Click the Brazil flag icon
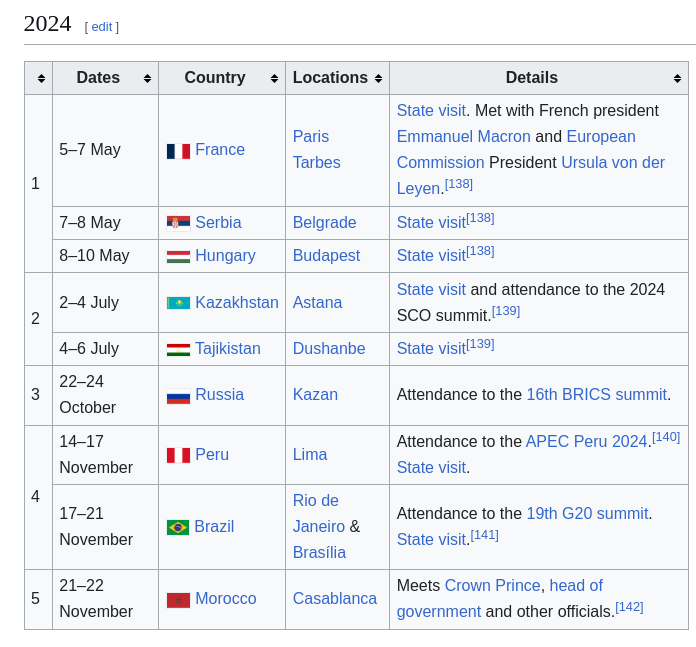The width and height of the screenshot is (696, 647). coord(178,527)
